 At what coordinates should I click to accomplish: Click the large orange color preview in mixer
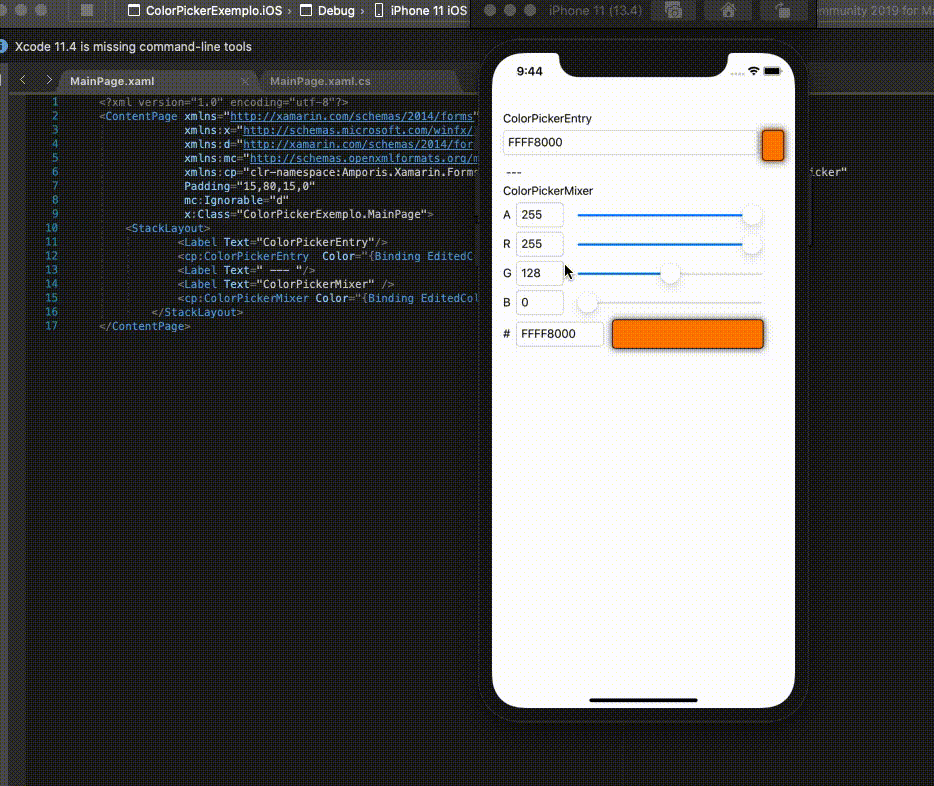tap(687, 334)
